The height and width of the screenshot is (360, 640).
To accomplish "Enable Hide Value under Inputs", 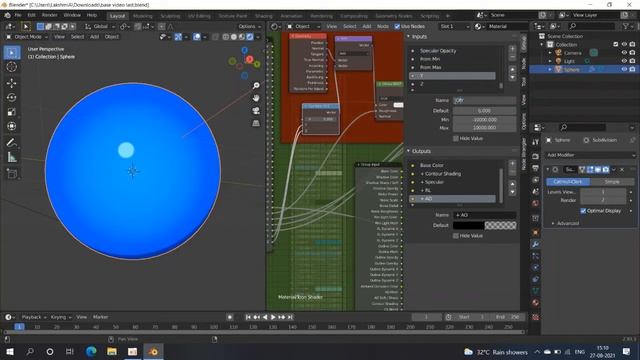I will (456, 138).
